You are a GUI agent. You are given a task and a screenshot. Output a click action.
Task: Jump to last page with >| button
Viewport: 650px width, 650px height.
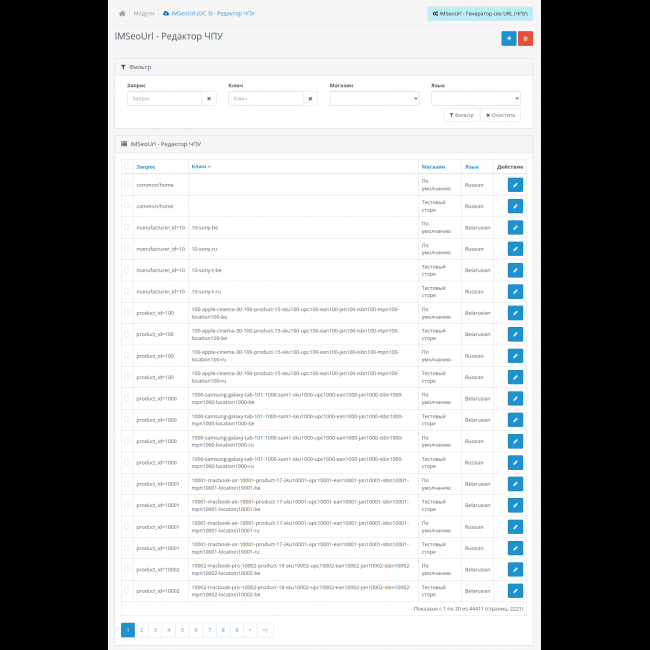pos(265,630)
